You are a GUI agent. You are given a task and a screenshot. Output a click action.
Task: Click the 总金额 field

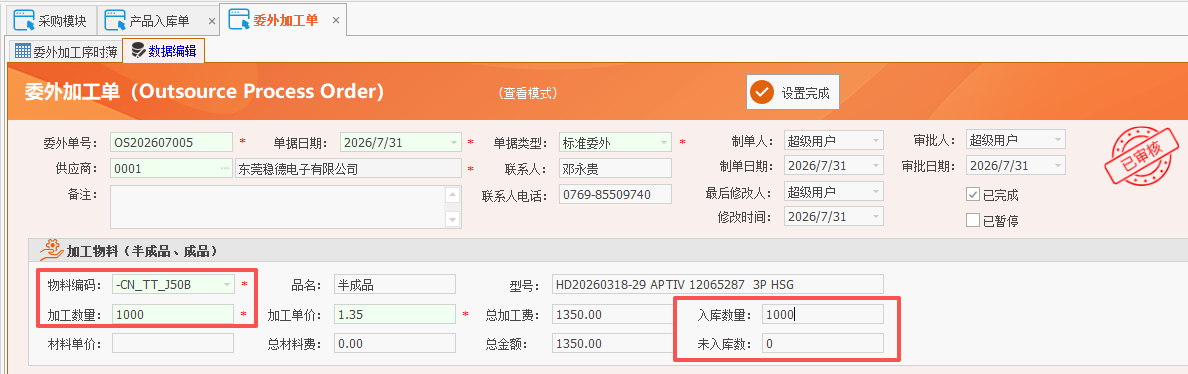click(x=612, y=344)
